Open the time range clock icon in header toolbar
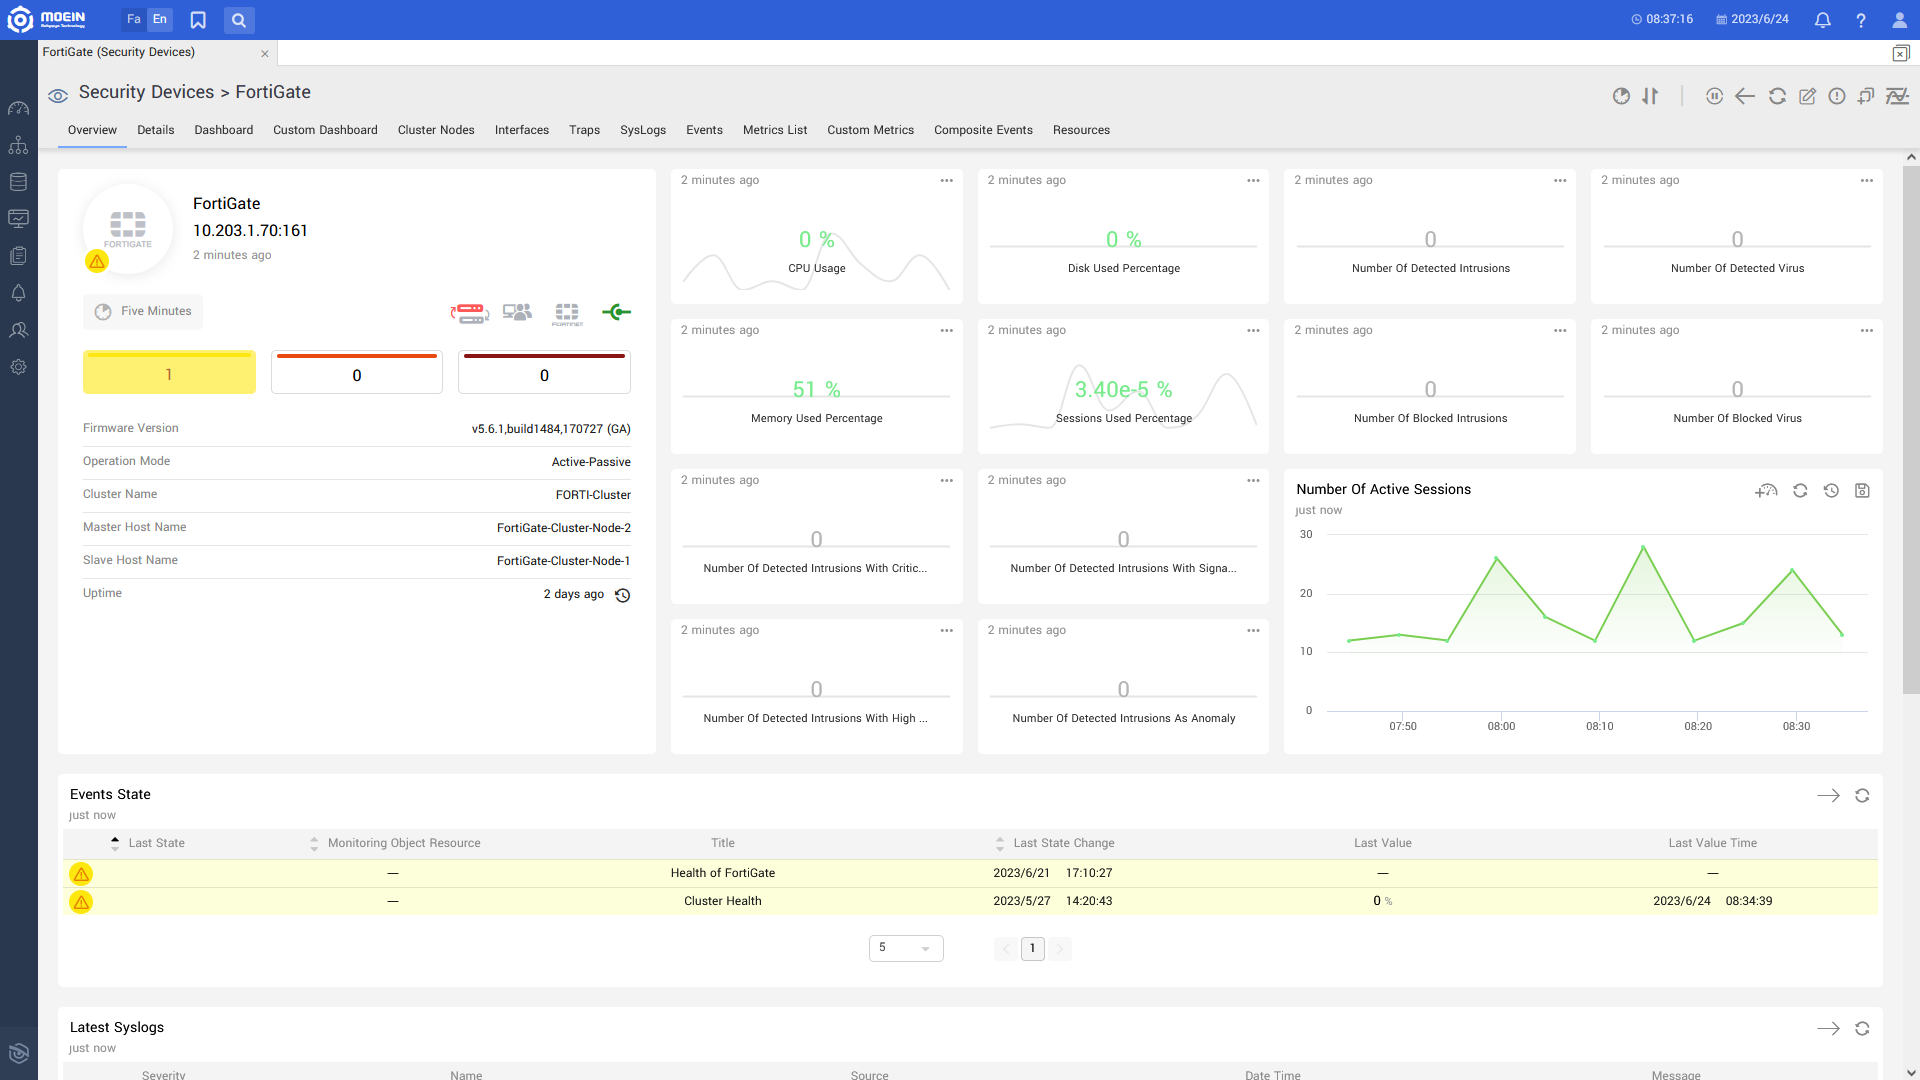 (x=1621, y=96)
